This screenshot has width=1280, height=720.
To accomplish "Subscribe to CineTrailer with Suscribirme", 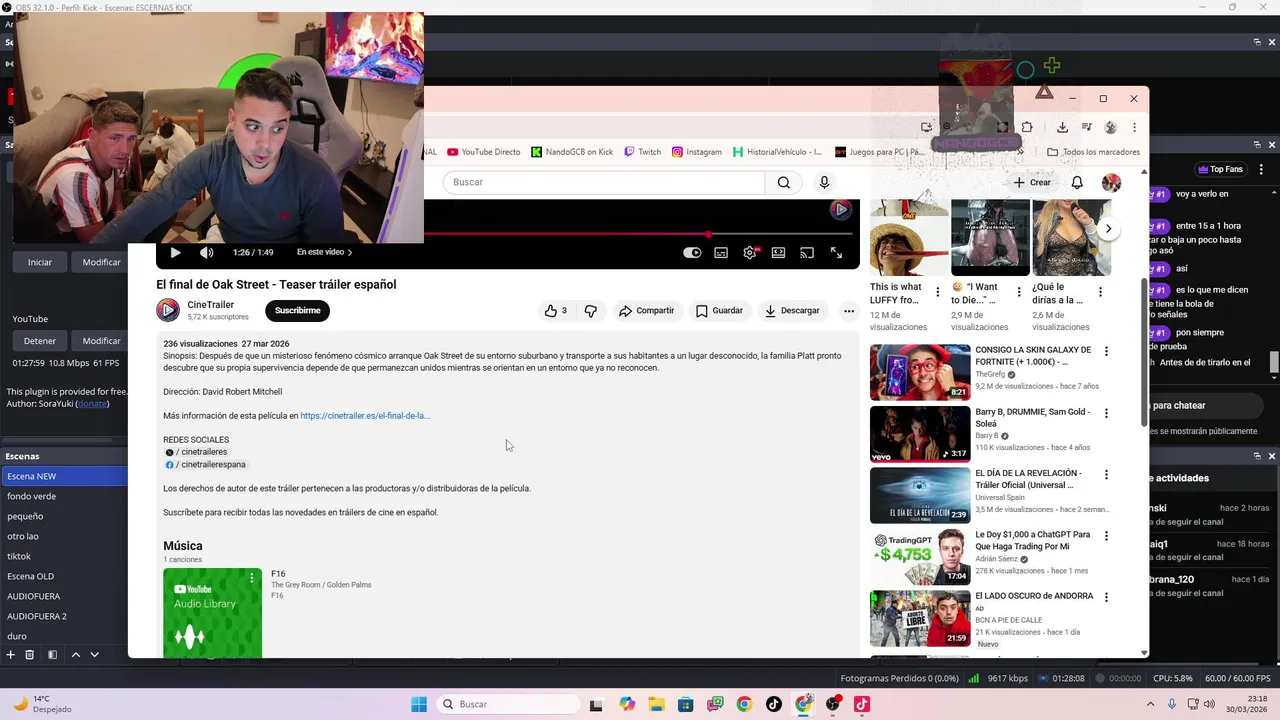I will 297,311.
